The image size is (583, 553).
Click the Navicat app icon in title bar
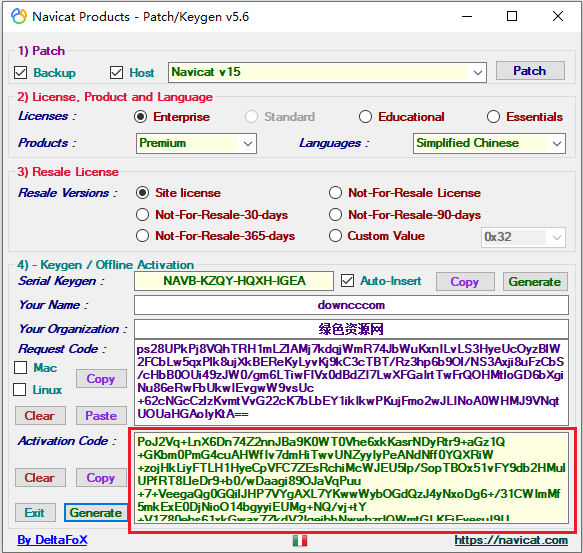click(x=19, y=16)
